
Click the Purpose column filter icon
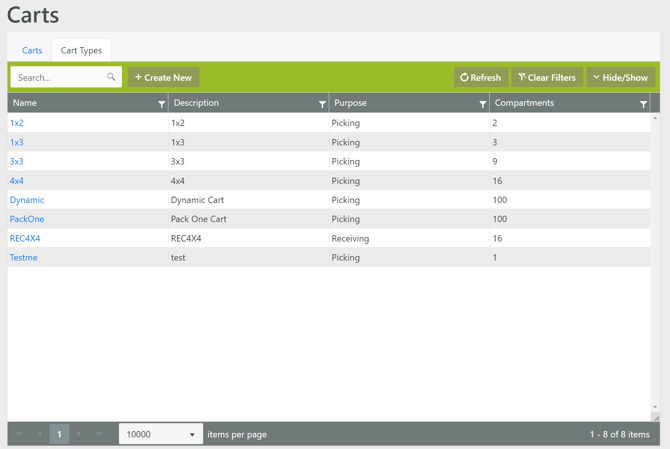(x=482, y=104)
